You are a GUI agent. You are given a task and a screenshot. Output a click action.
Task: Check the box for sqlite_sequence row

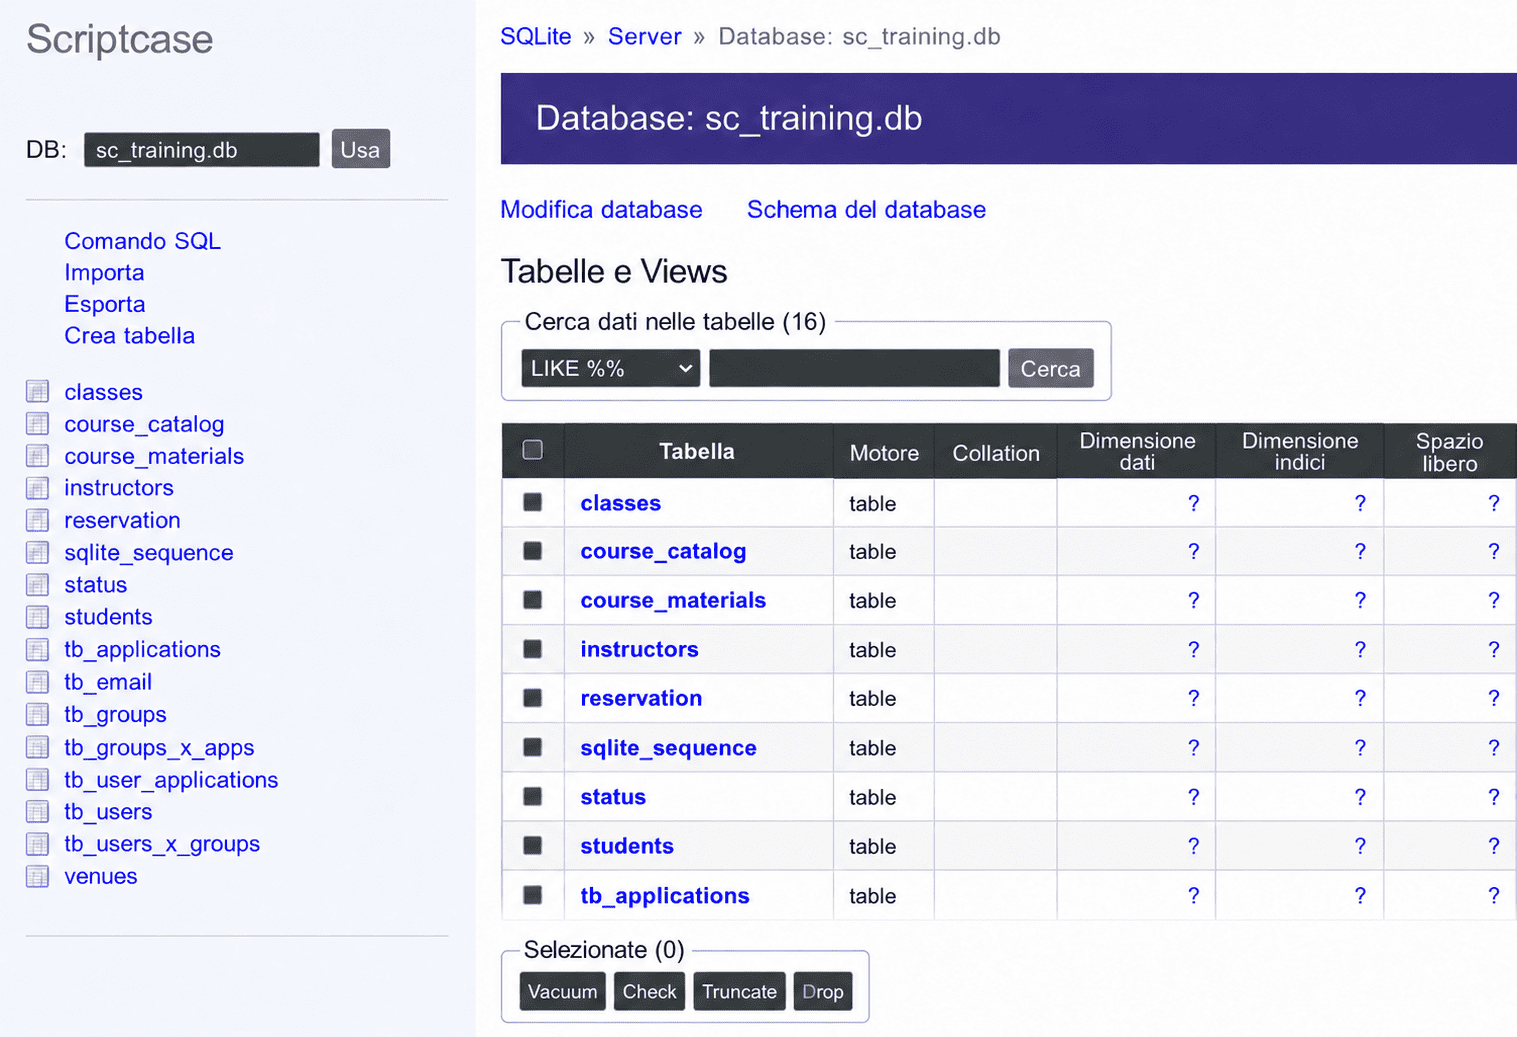[x=533, y=747]
